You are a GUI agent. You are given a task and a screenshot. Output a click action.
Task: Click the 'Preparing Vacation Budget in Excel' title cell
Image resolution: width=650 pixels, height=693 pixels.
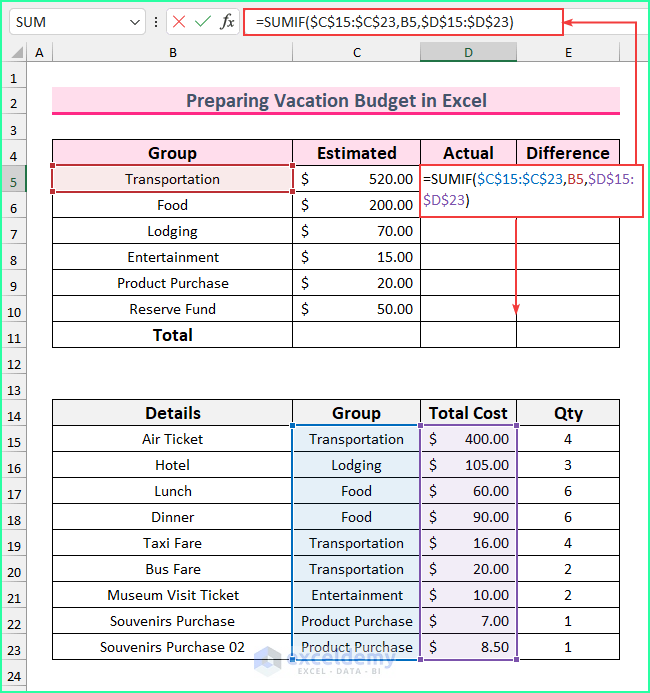tap(336, 100)
